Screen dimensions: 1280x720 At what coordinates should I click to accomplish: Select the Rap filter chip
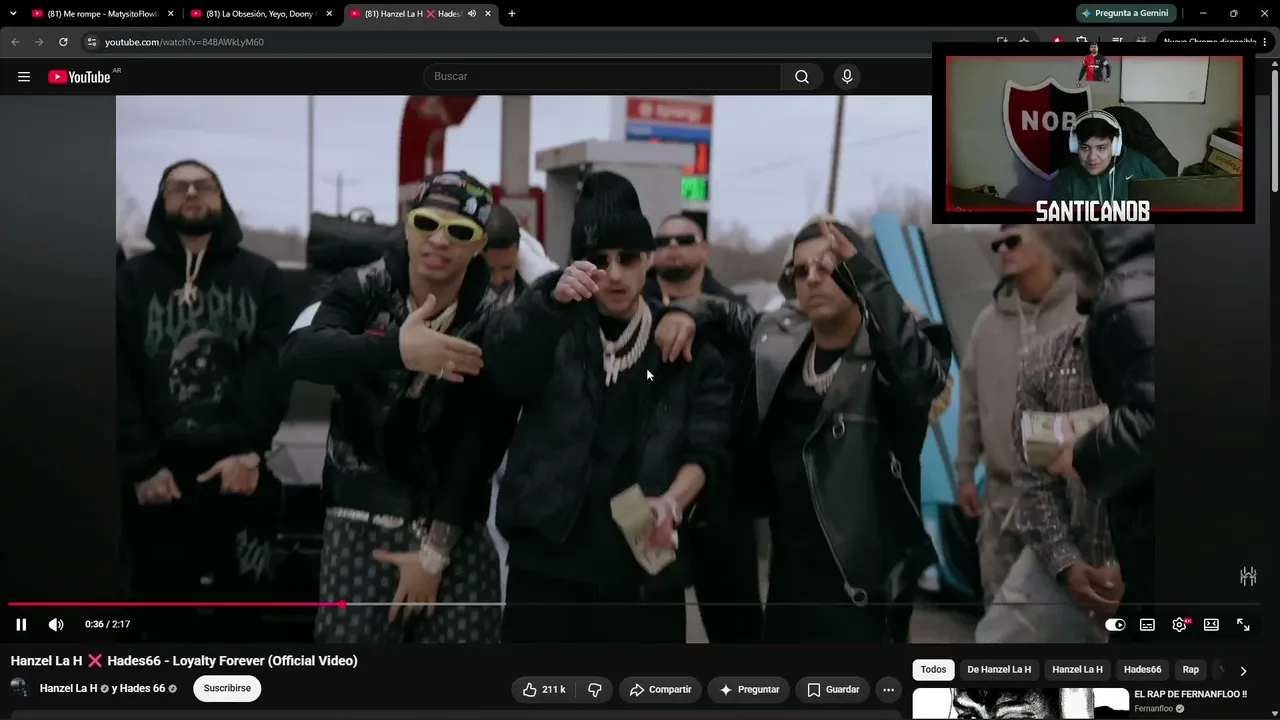coord(1190,670)
